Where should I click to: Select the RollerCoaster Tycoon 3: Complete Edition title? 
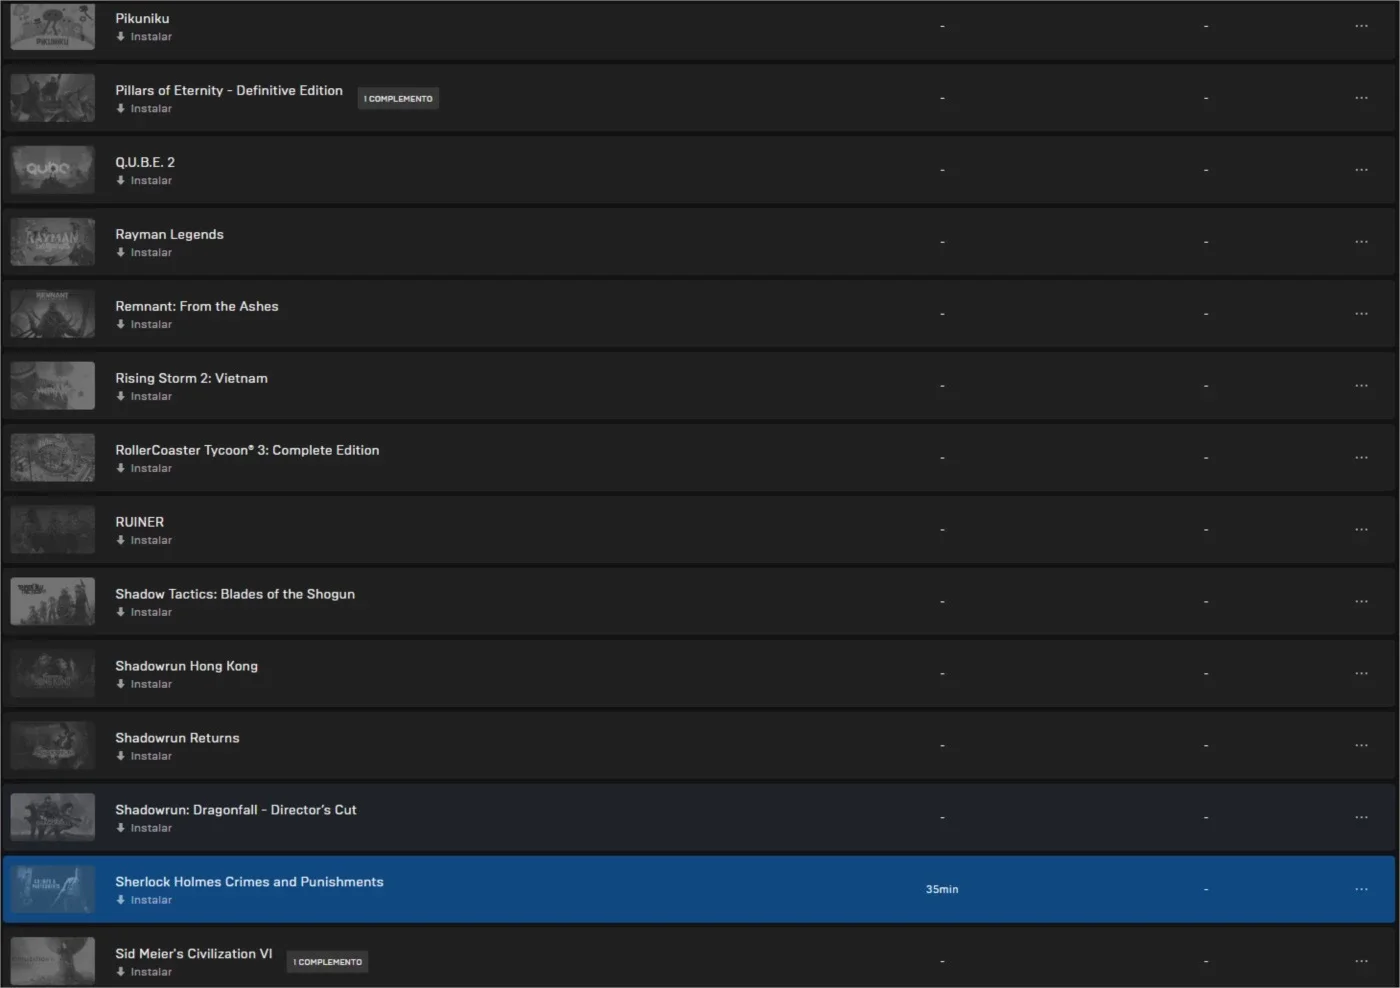point(247,451)
